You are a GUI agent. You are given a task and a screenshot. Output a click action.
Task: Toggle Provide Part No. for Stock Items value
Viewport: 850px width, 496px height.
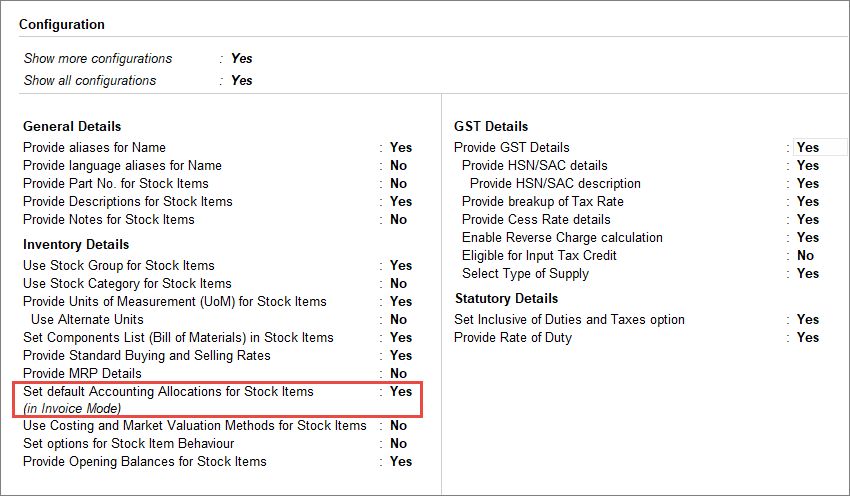coord(398,183)
